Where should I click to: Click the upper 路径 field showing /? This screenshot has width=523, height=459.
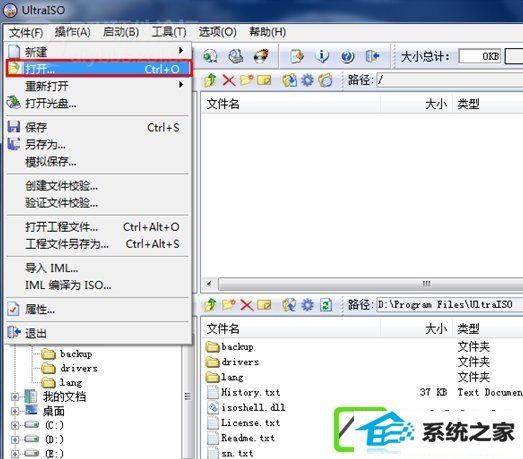point(450,80)
